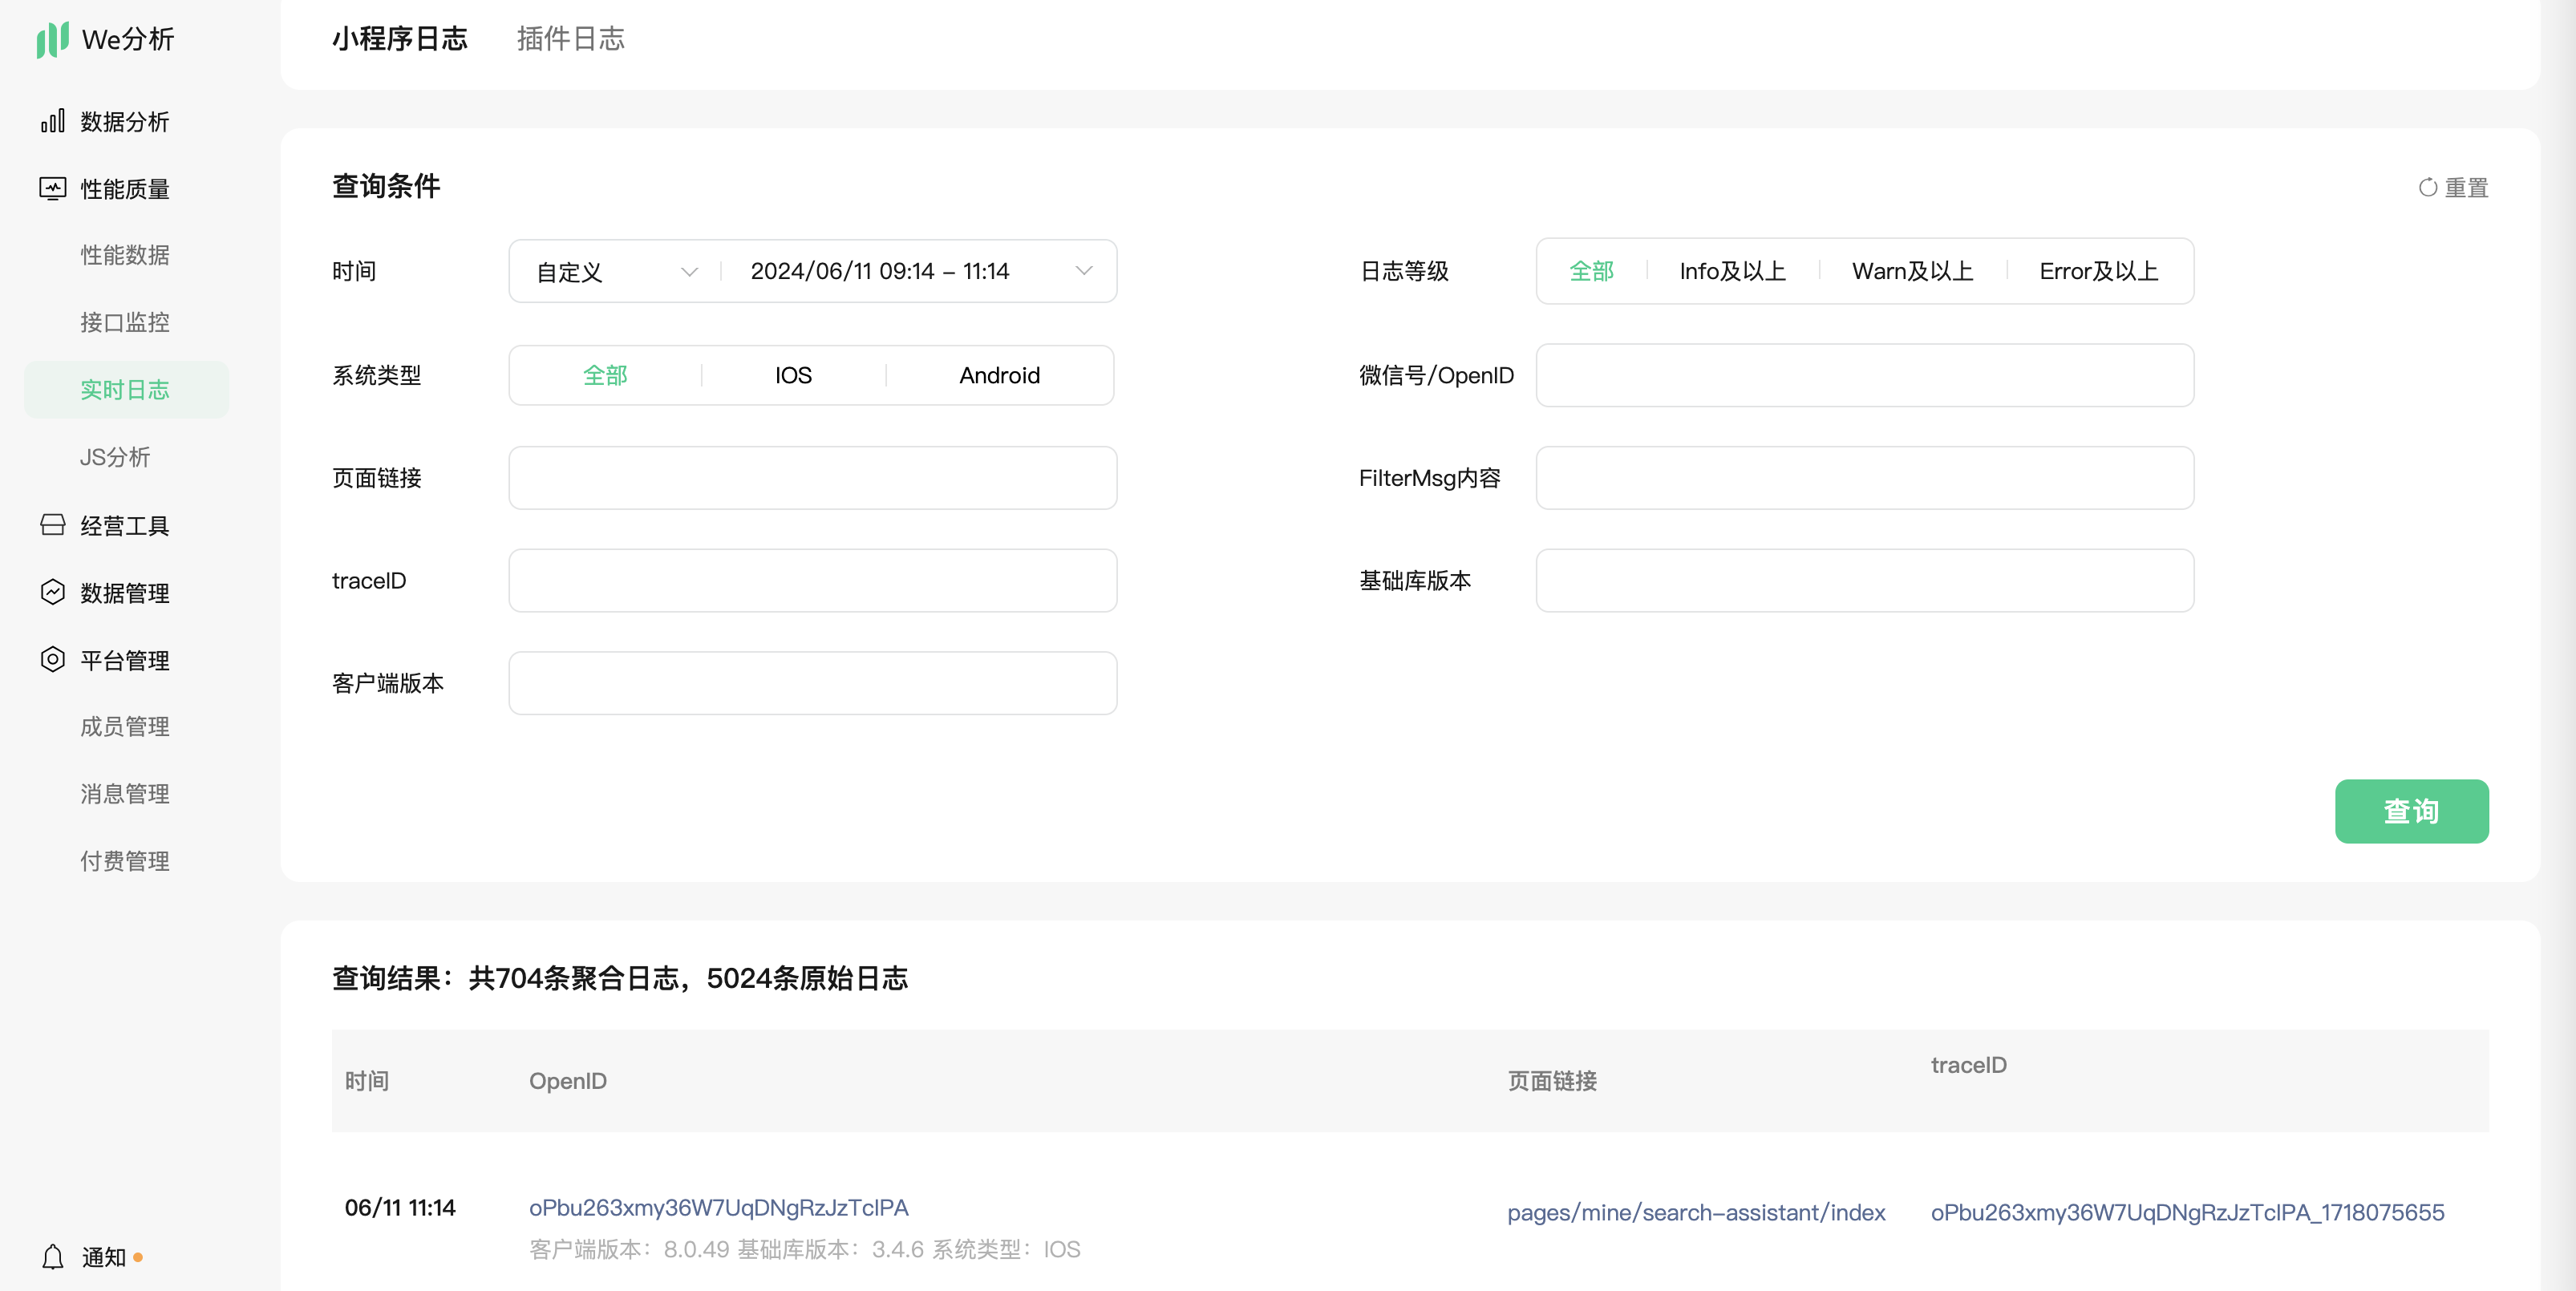
Task: Open the JS分析 sidebar menu item
Action: (x=115, y=457)
